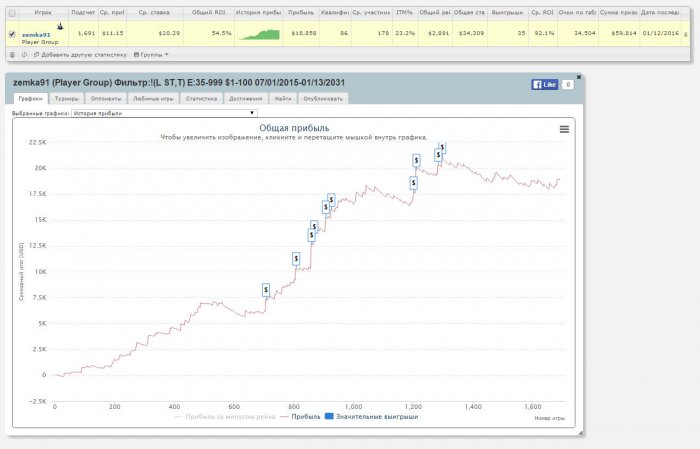
Task: Switch to the 'Турниры' tab
Action: [67, 99]
